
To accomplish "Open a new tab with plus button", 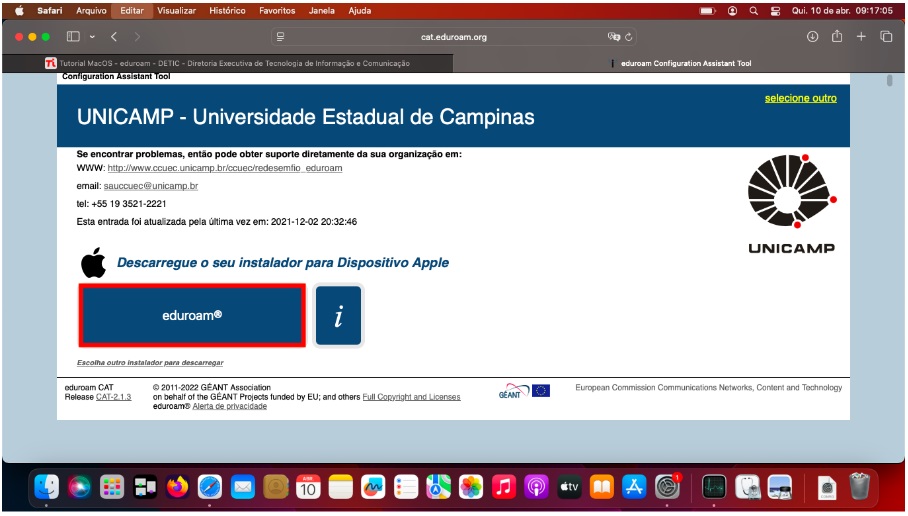I will click(861, 36).
